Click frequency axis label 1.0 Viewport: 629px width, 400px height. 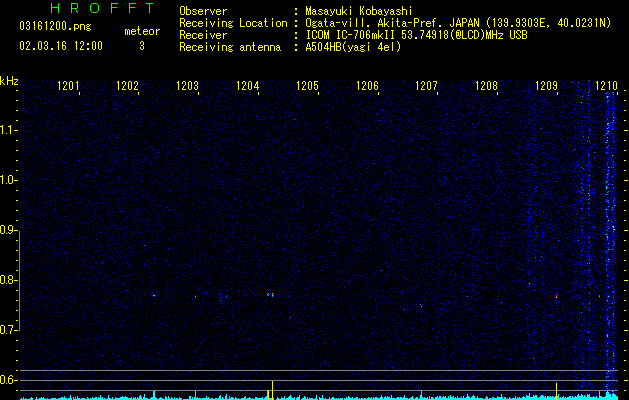click(x=9, y=180)
